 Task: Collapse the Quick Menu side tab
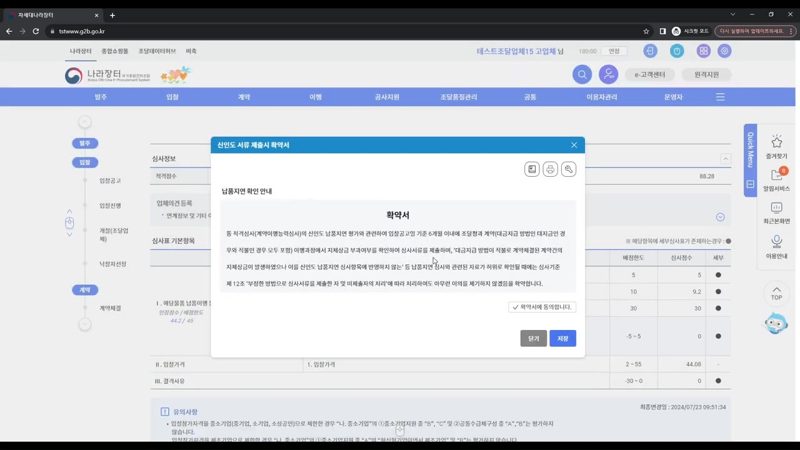pos(750,184)
